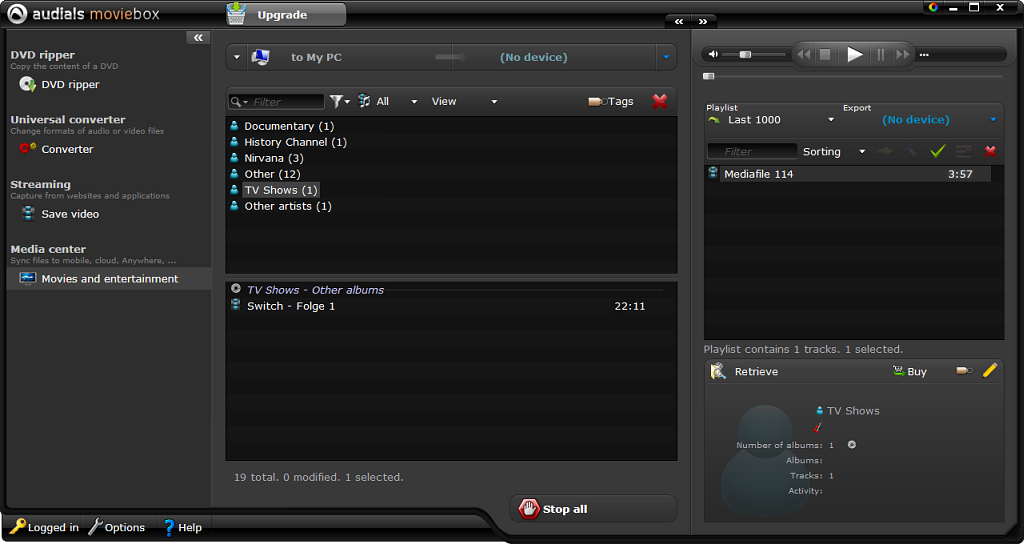Click disc icon next to Number of albums
Viewport: 1024px width, 544px height.
click(x=852, y=445)
